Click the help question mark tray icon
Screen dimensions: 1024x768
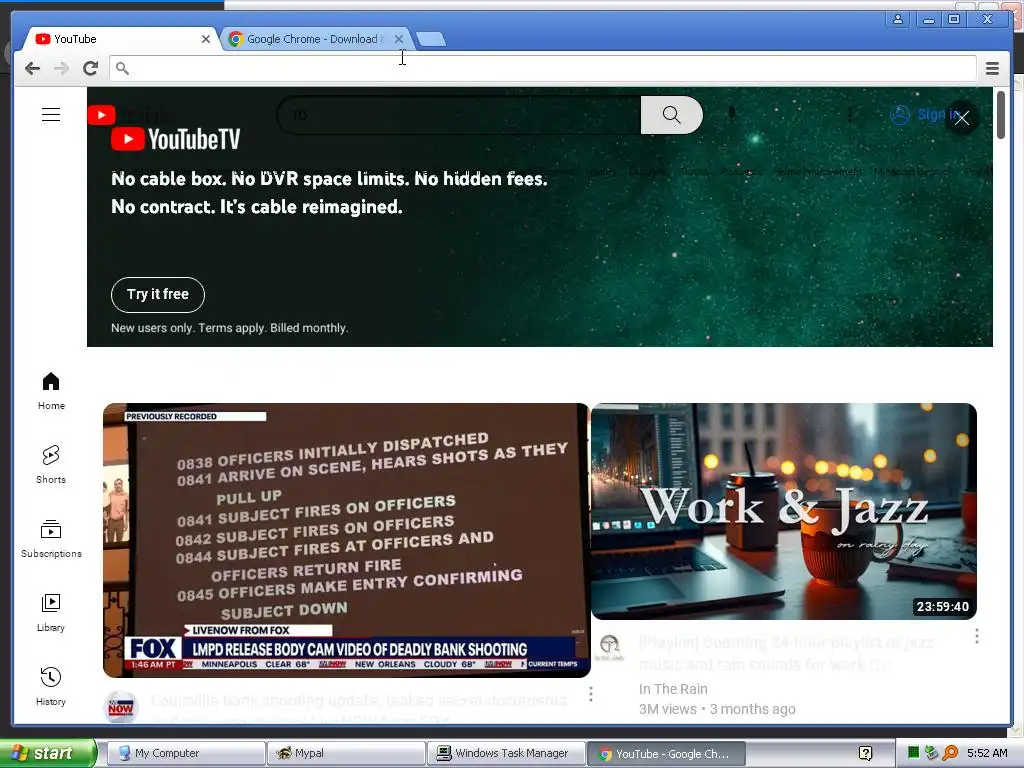865,753
